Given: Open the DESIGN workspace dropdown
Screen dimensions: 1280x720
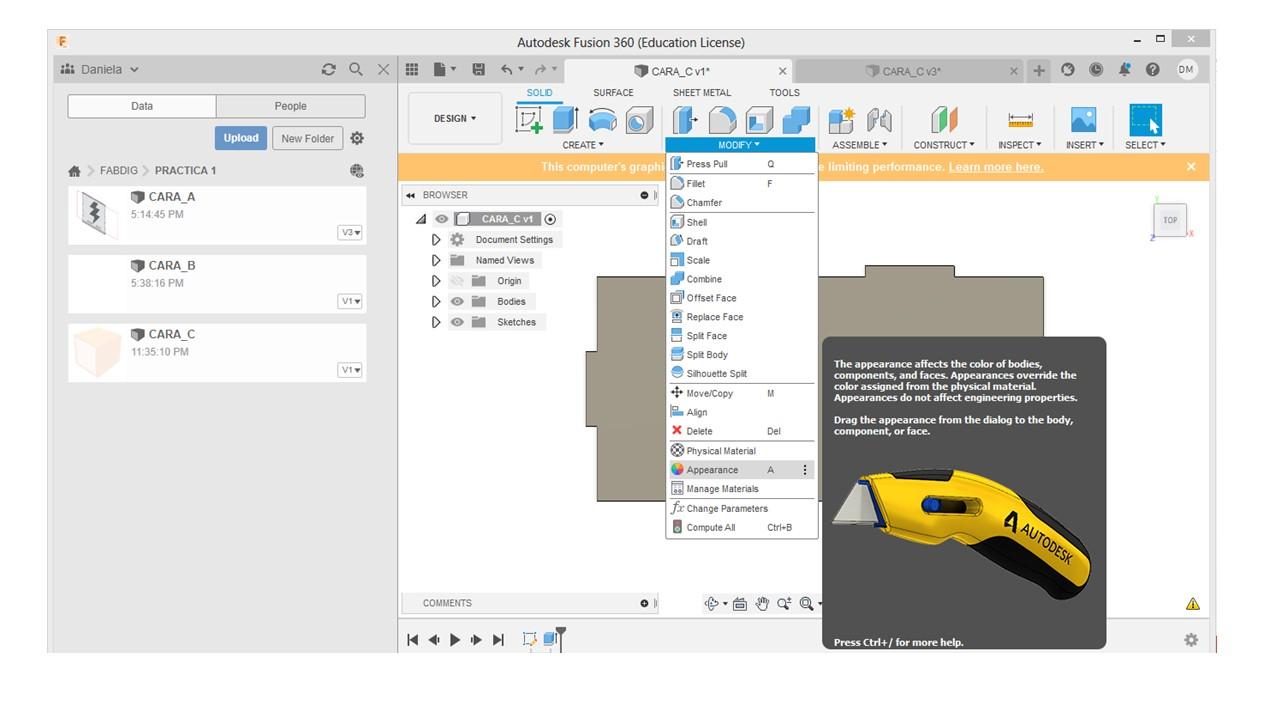Looking at the screenshot, I should click(x=455, y=119).
